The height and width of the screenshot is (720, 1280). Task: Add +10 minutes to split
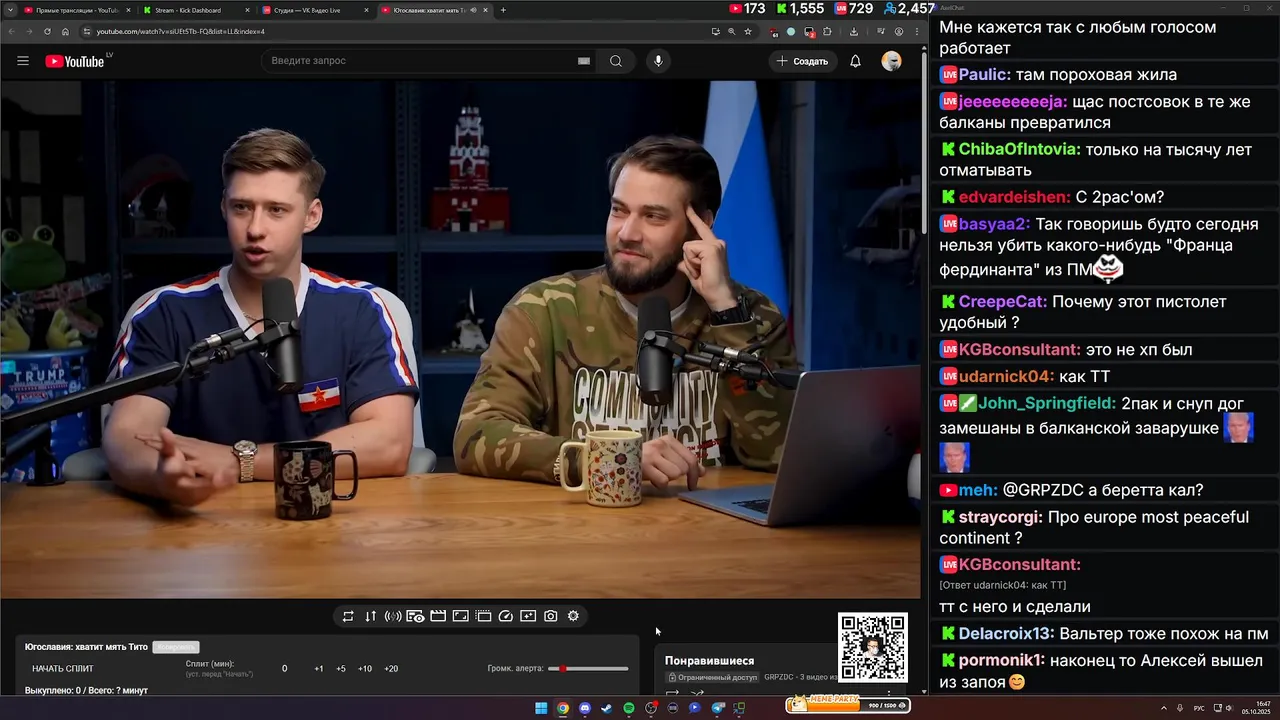(365, 668)
